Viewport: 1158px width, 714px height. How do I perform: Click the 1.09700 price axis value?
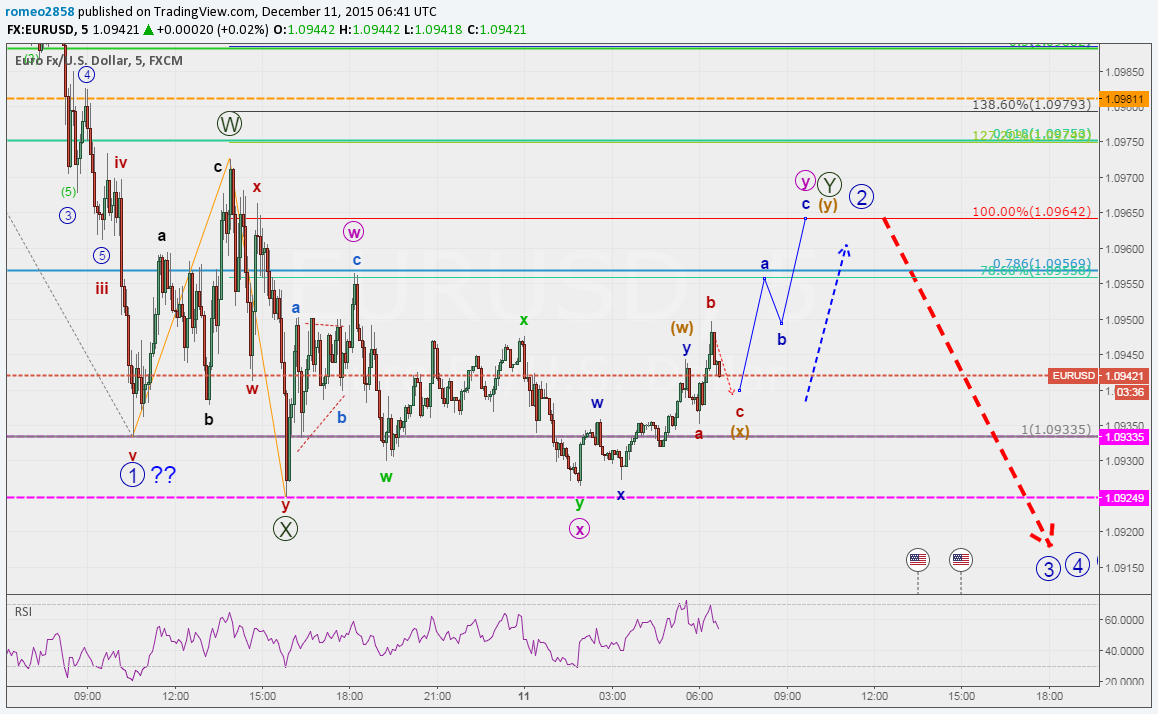1124,178
